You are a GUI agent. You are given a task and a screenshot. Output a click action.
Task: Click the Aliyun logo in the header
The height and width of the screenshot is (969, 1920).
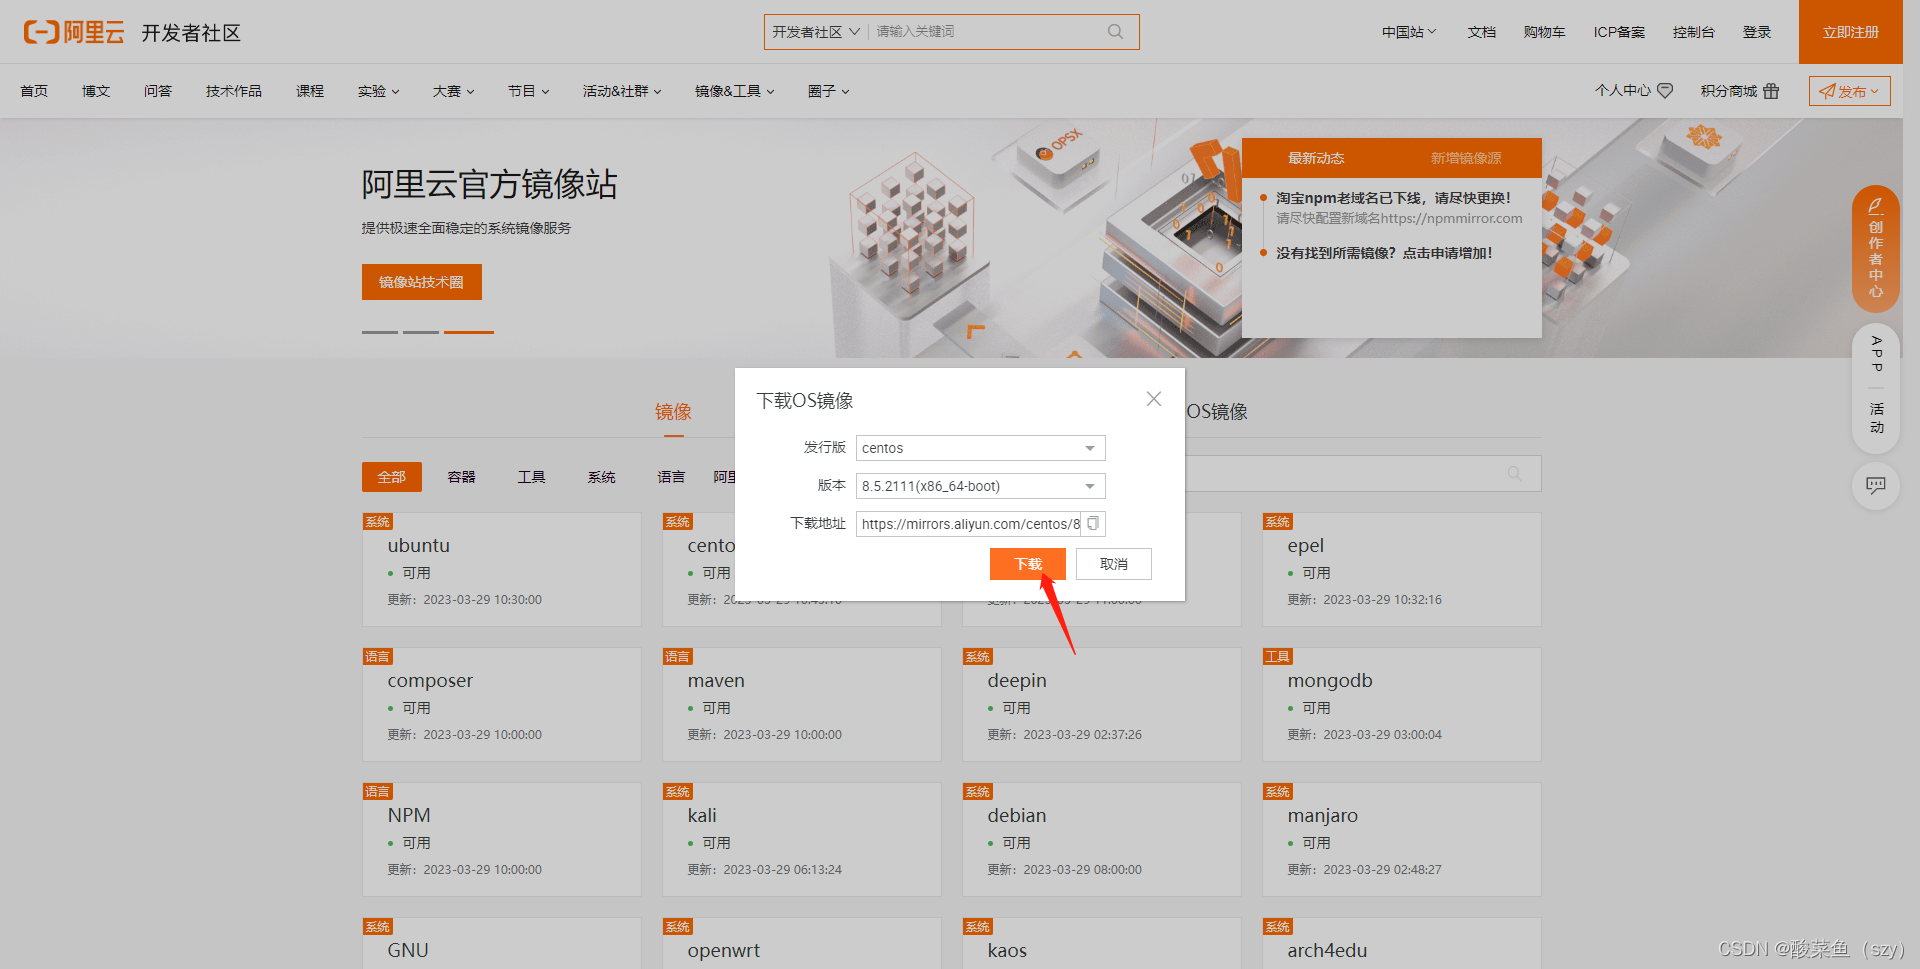74,32
